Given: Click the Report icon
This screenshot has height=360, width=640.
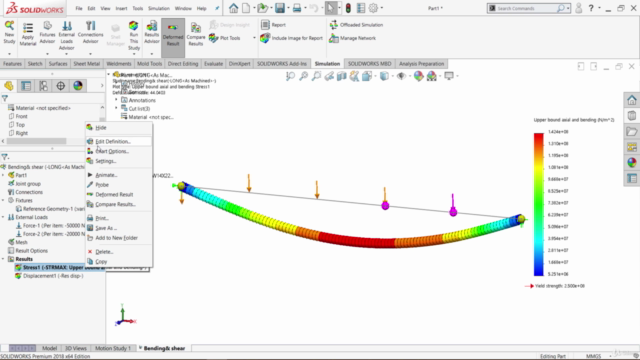Looking at the screenshot, I should point(265,25).
